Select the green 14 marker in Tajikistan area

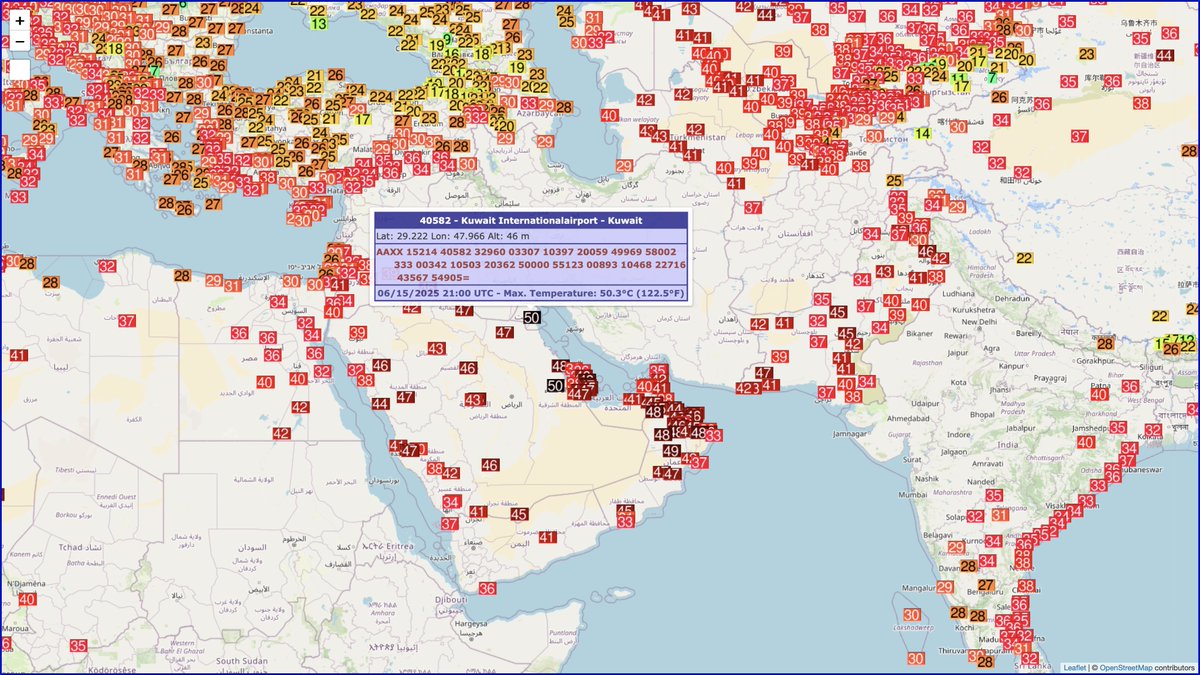(923, 133)
